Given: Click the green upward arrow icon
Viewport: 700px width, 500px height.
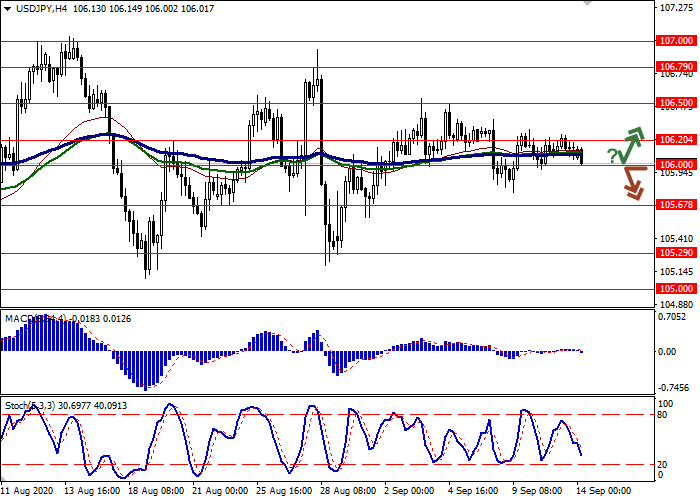Looking at the screenshot, I should pos(631,145).
